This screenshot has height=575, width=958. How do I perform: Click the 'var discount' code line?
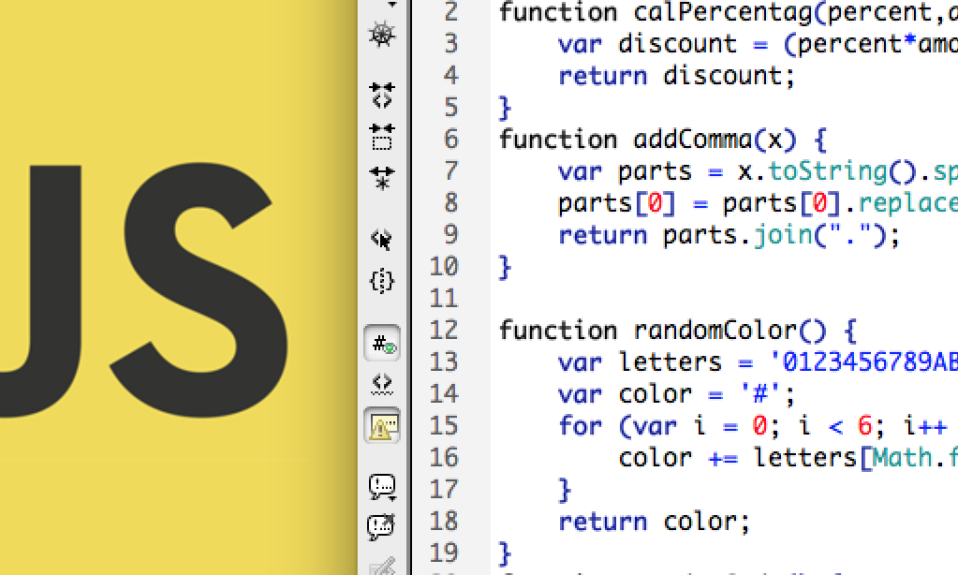tap(758, 44)
